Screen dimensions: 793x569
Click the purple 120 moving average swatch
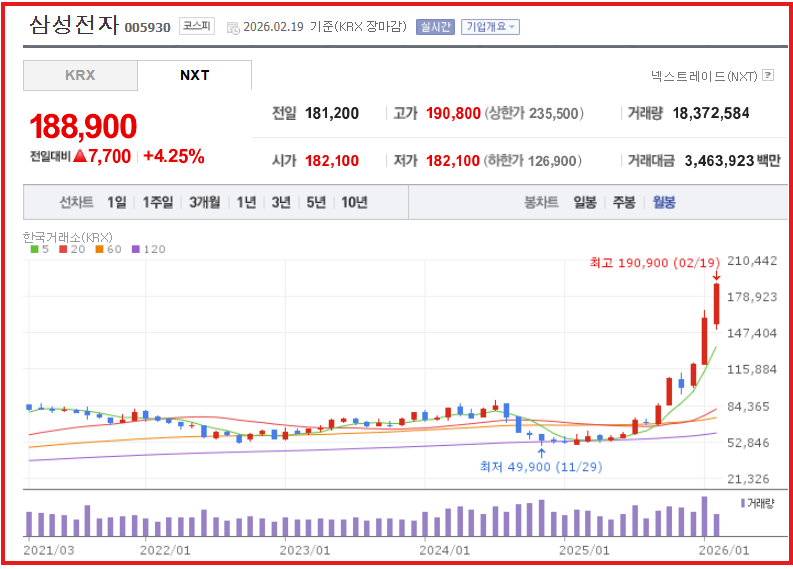[136, 249]
